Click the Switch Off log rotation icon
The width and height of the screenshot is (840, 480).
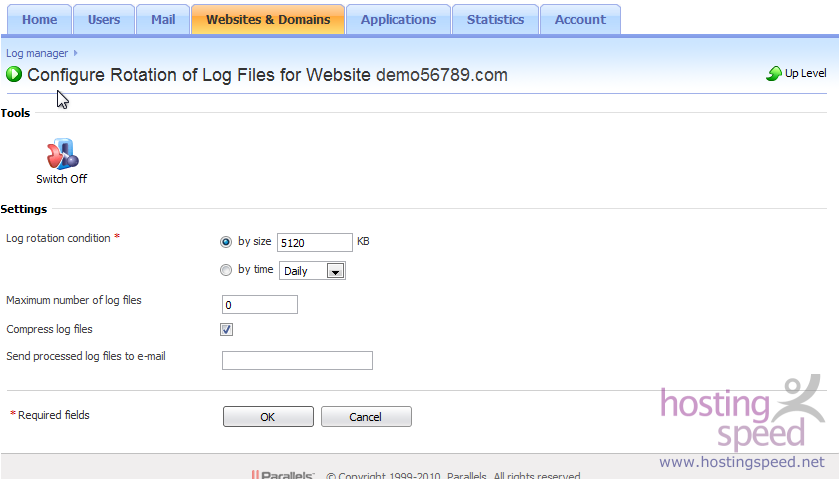[63, 154]
